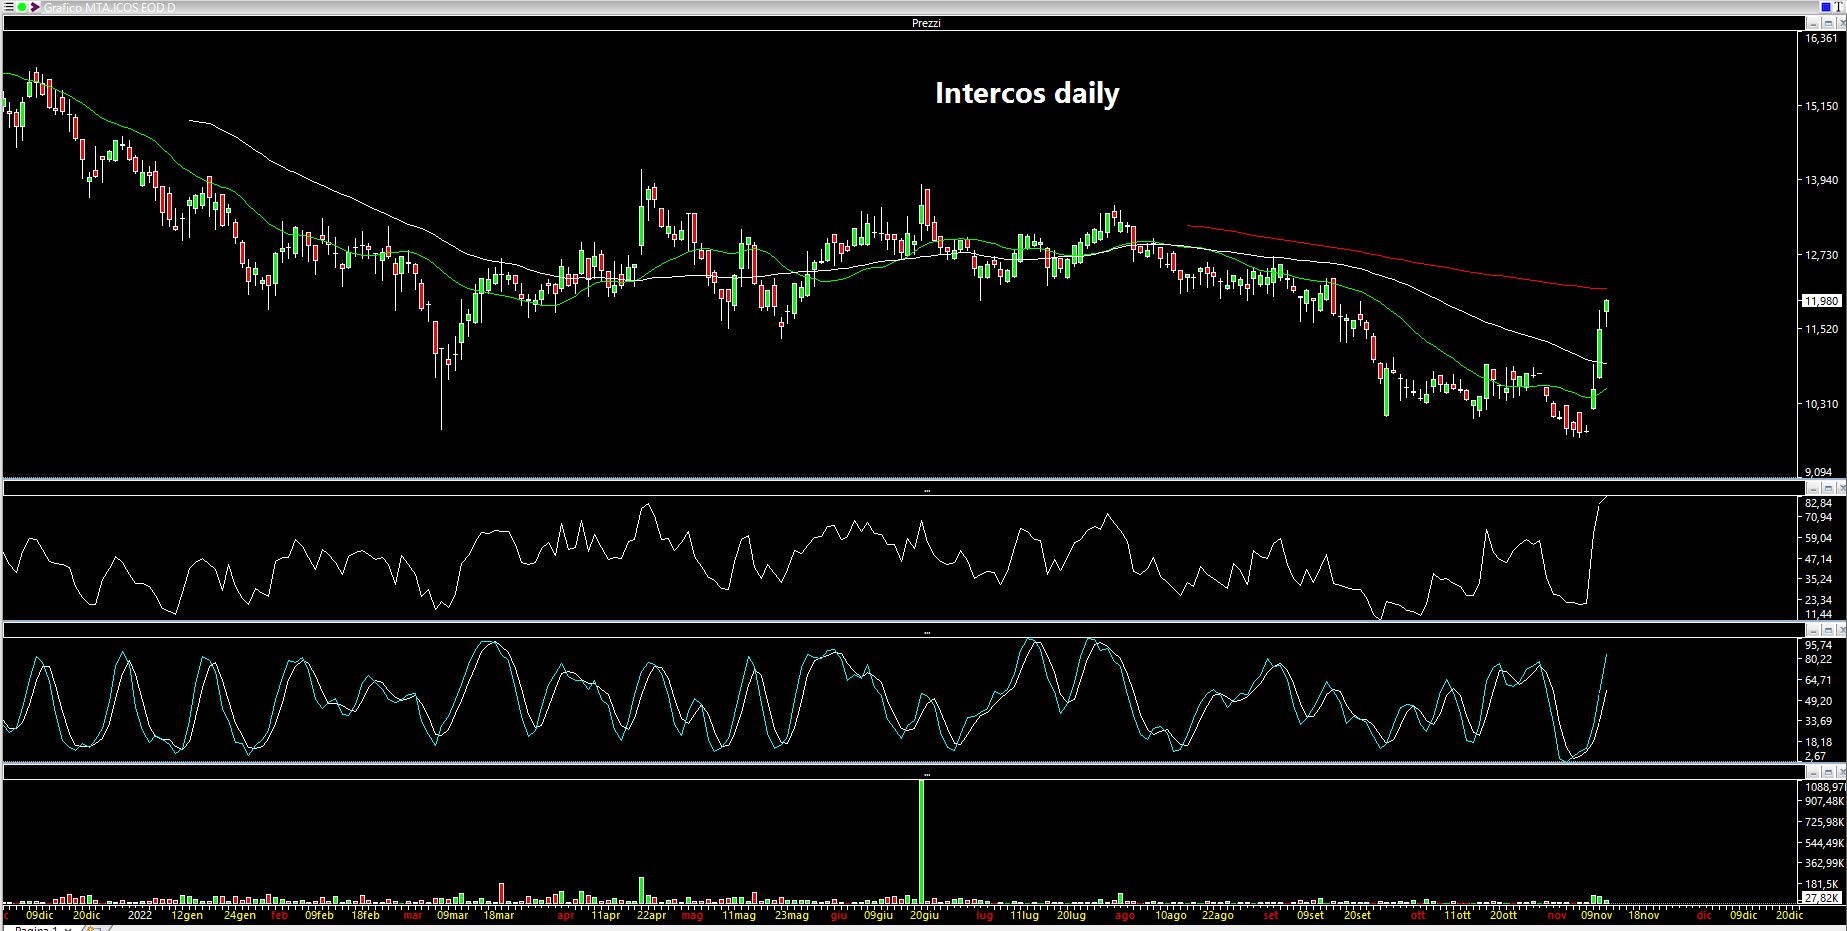Click the window title Grafico MTA.ICOS EOD D
The height and width of the screenshot is (931, 1847).
(109, 8)
